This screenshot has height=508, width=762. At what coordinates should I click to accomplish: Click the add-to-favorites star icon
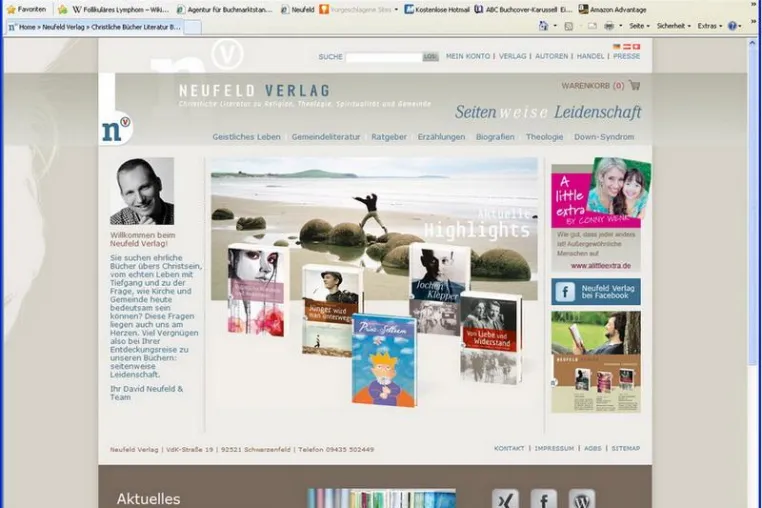point(63,9)
